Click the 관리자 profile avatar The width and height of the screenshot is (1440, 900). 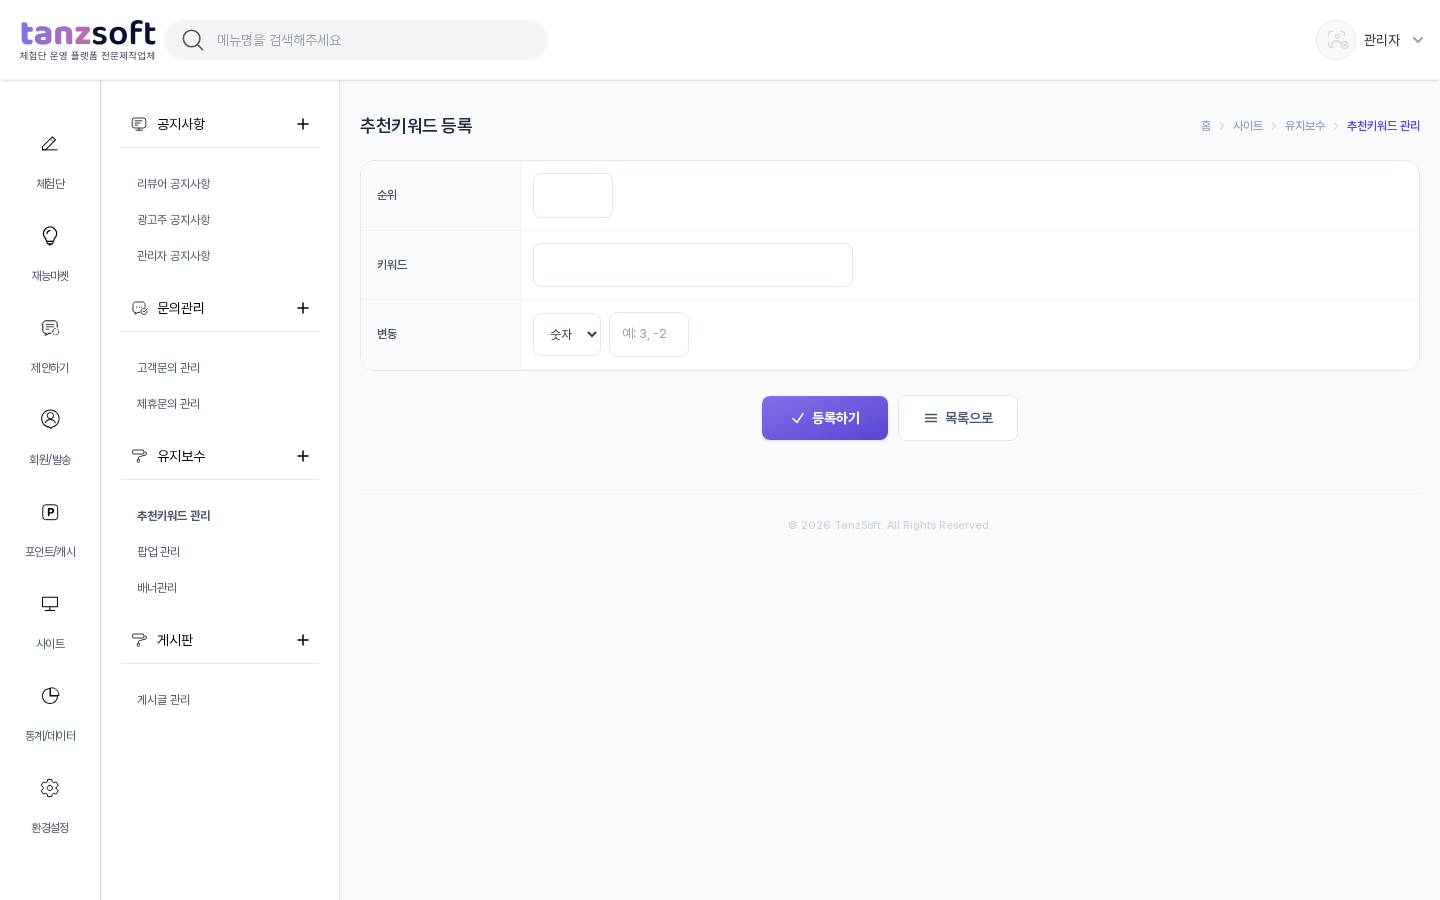[1336, 40]
